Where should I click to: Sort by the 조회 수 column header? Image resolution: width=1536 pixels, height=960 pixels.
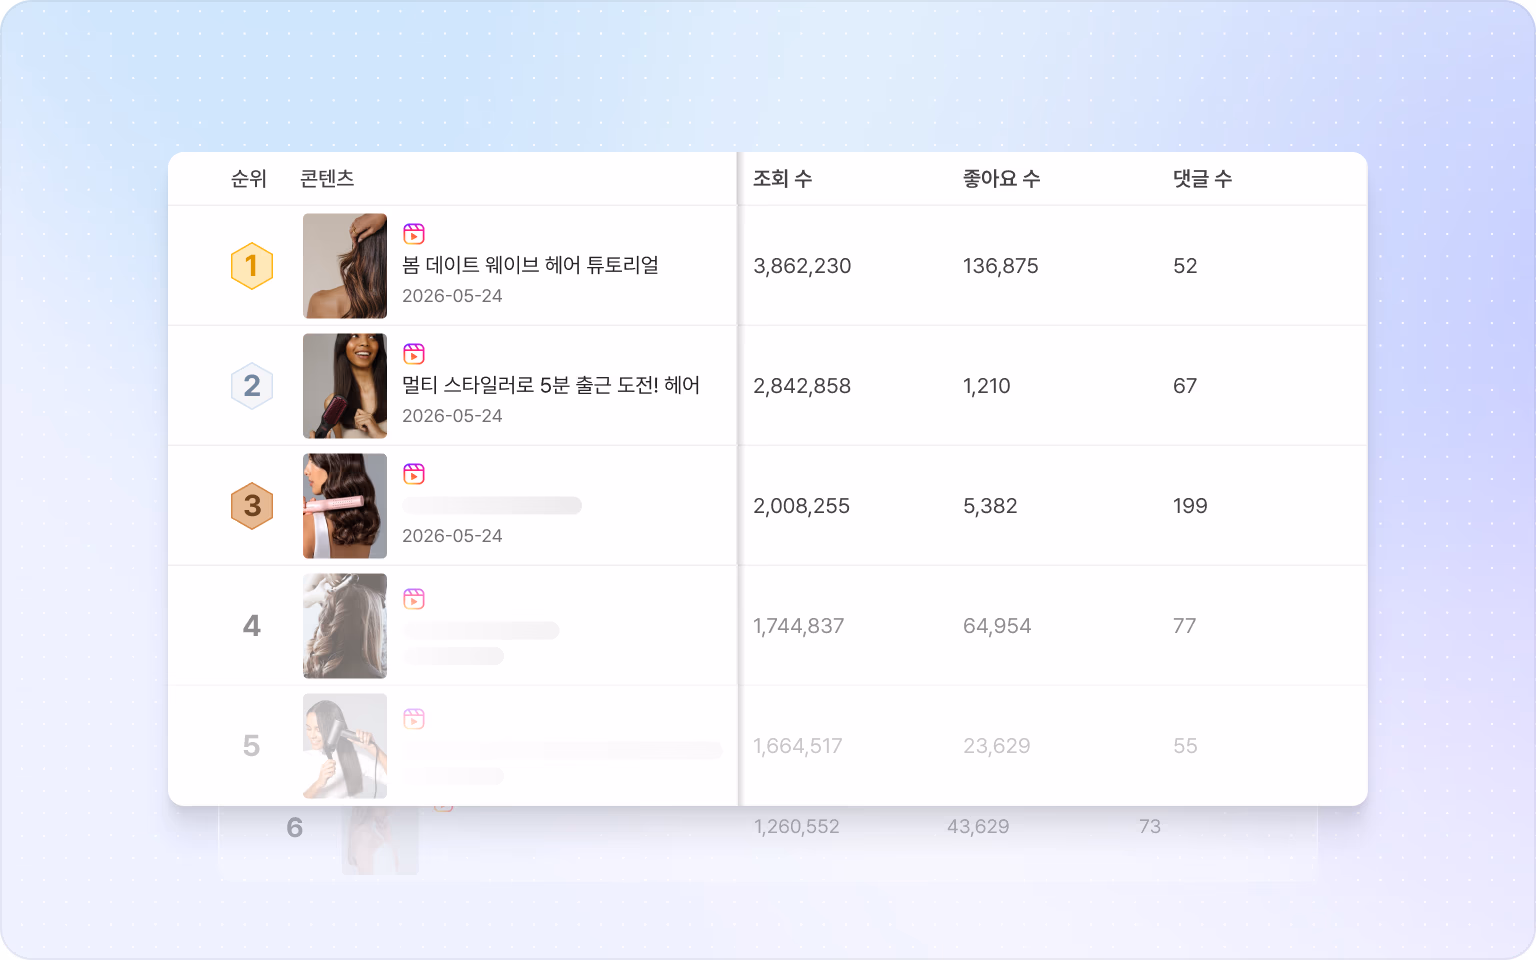pyautogui.click(x=782, y=179)
